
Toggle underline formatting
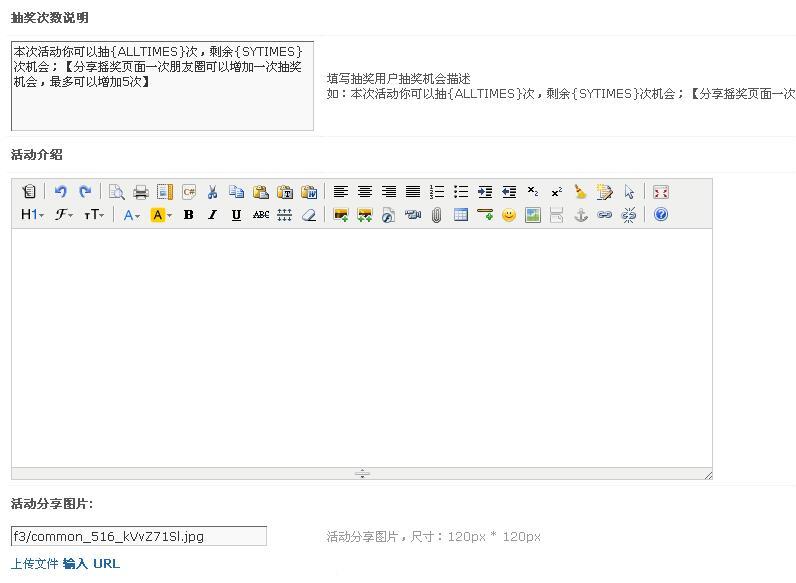pos(236,215)
